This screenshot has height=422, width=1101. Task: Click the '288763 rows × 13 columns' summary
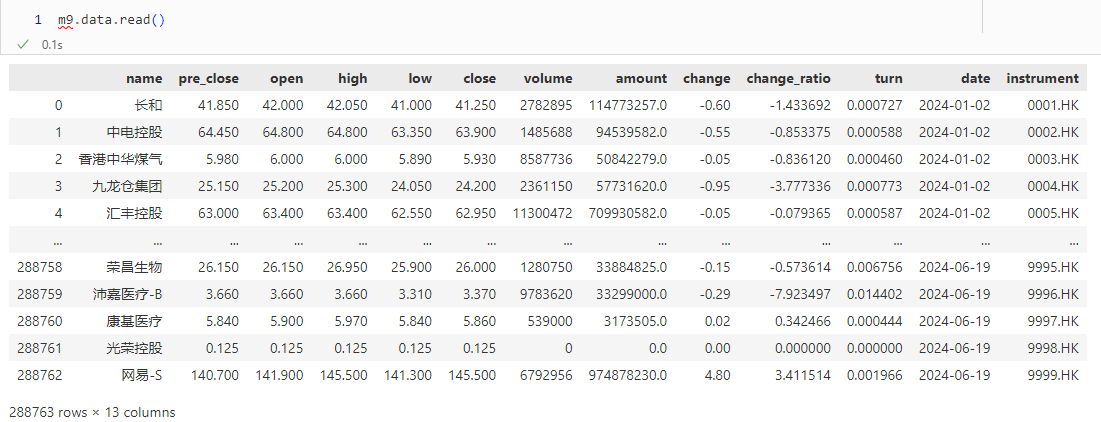pyautogui.click(x=92, y=412)
